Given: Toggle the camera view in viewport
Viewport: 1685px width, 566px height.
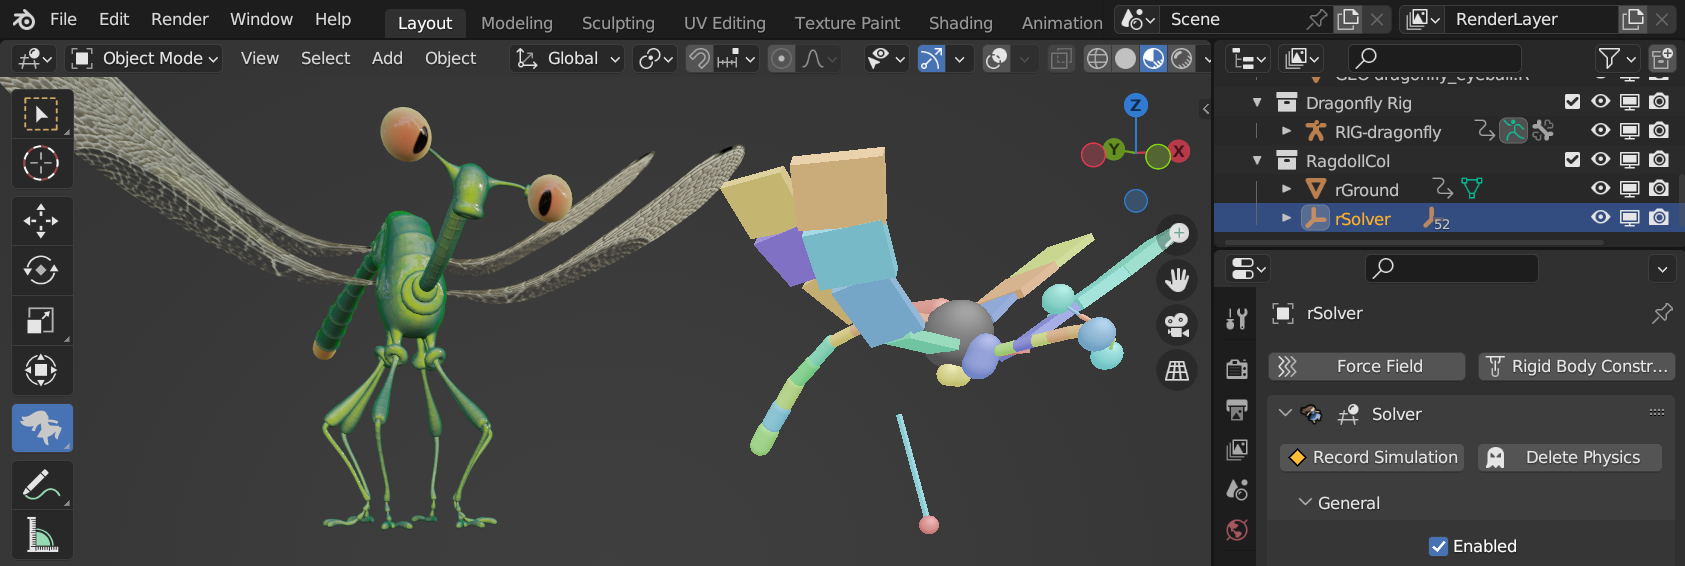Looking at the screenshot, I should (1177, 325).
